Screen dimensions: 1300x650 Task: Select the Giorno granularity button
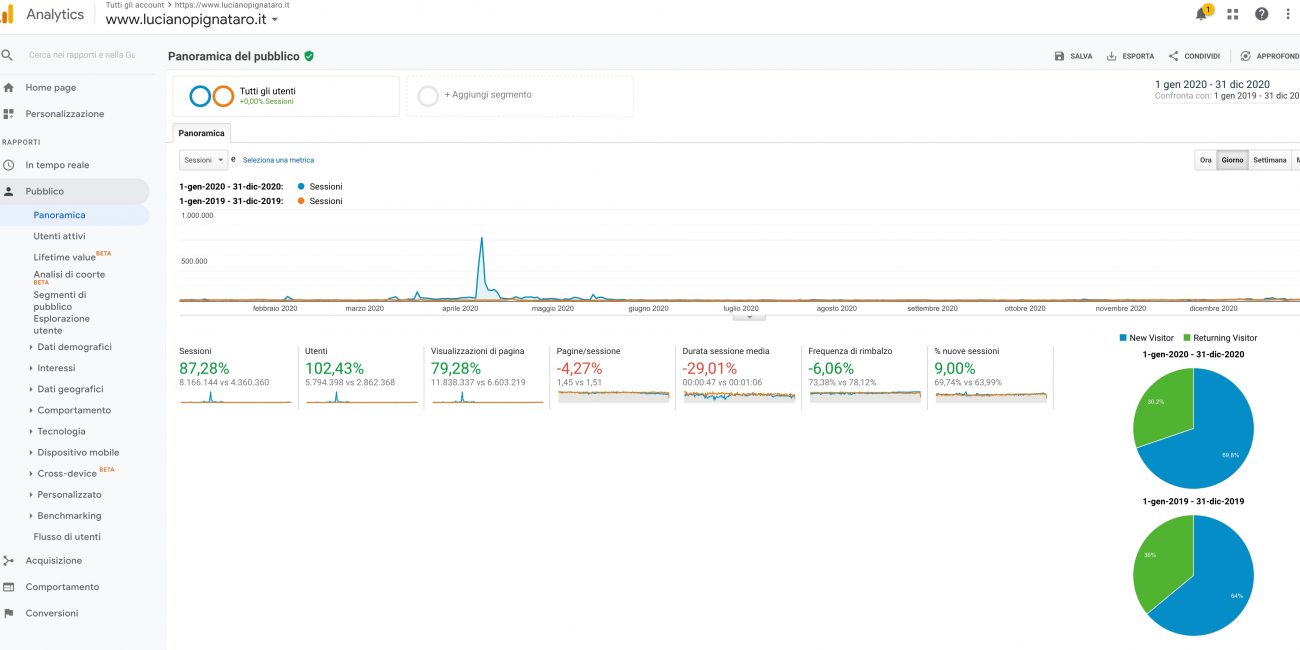tap(1232, 160)
